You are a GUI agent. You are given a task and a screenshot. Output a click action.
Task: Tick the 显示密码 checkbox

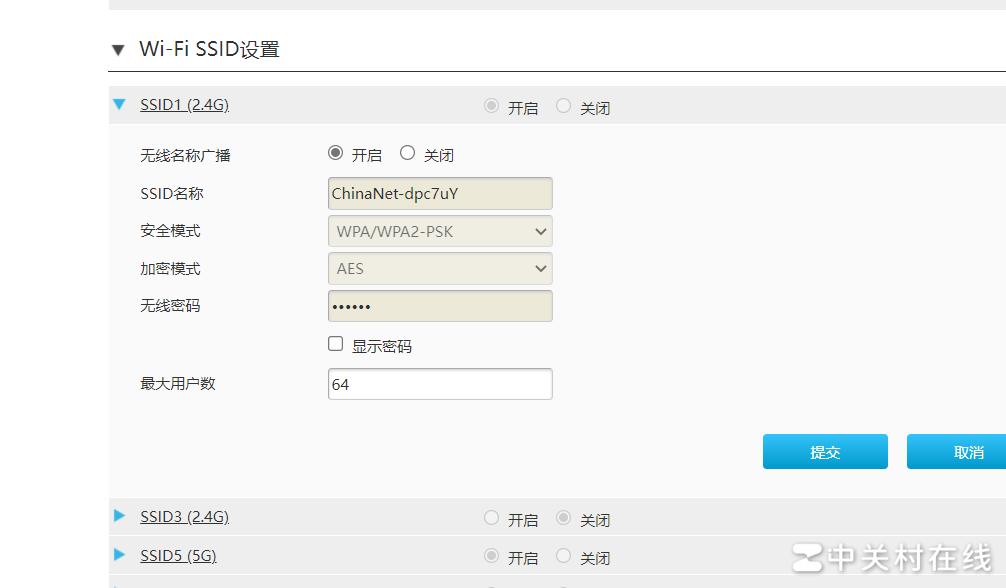click(x=336, y=344)
